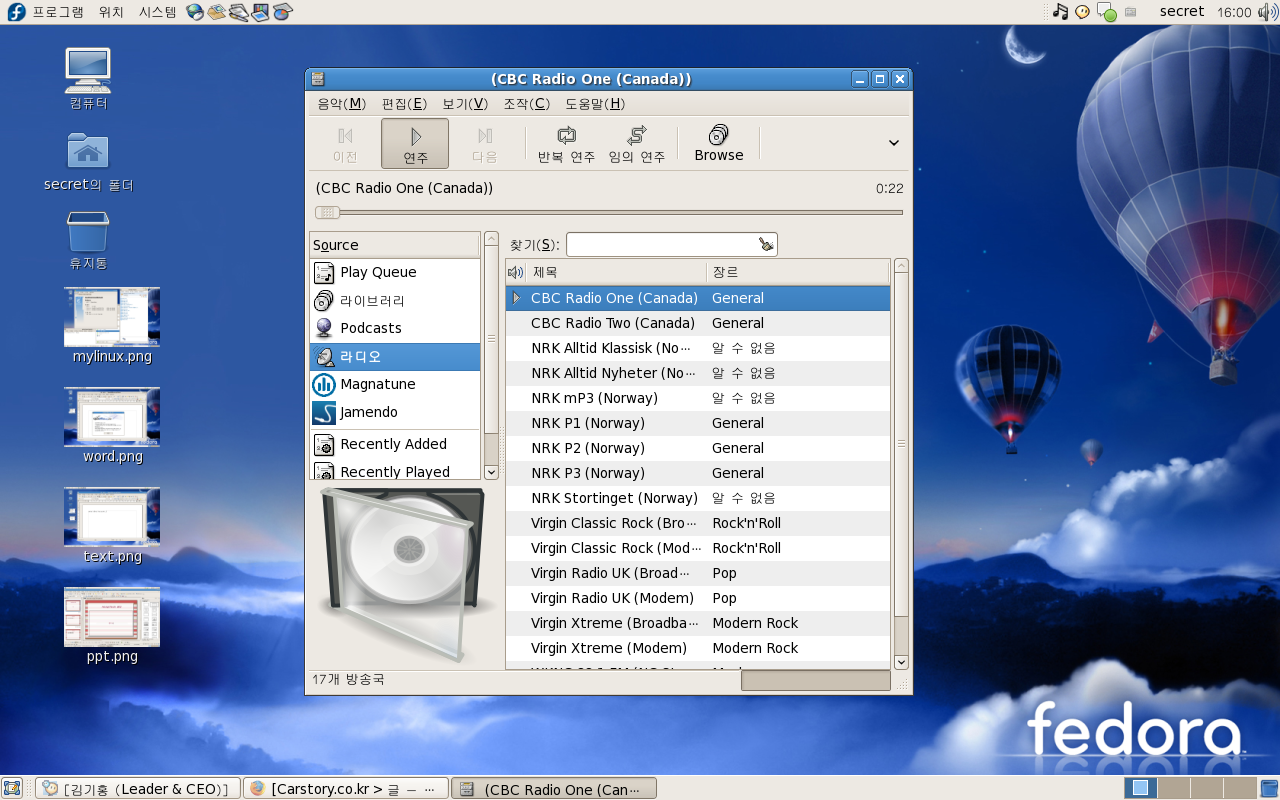
Task: Select Virgin Radio UK (Modem) station
Action: 698,598
